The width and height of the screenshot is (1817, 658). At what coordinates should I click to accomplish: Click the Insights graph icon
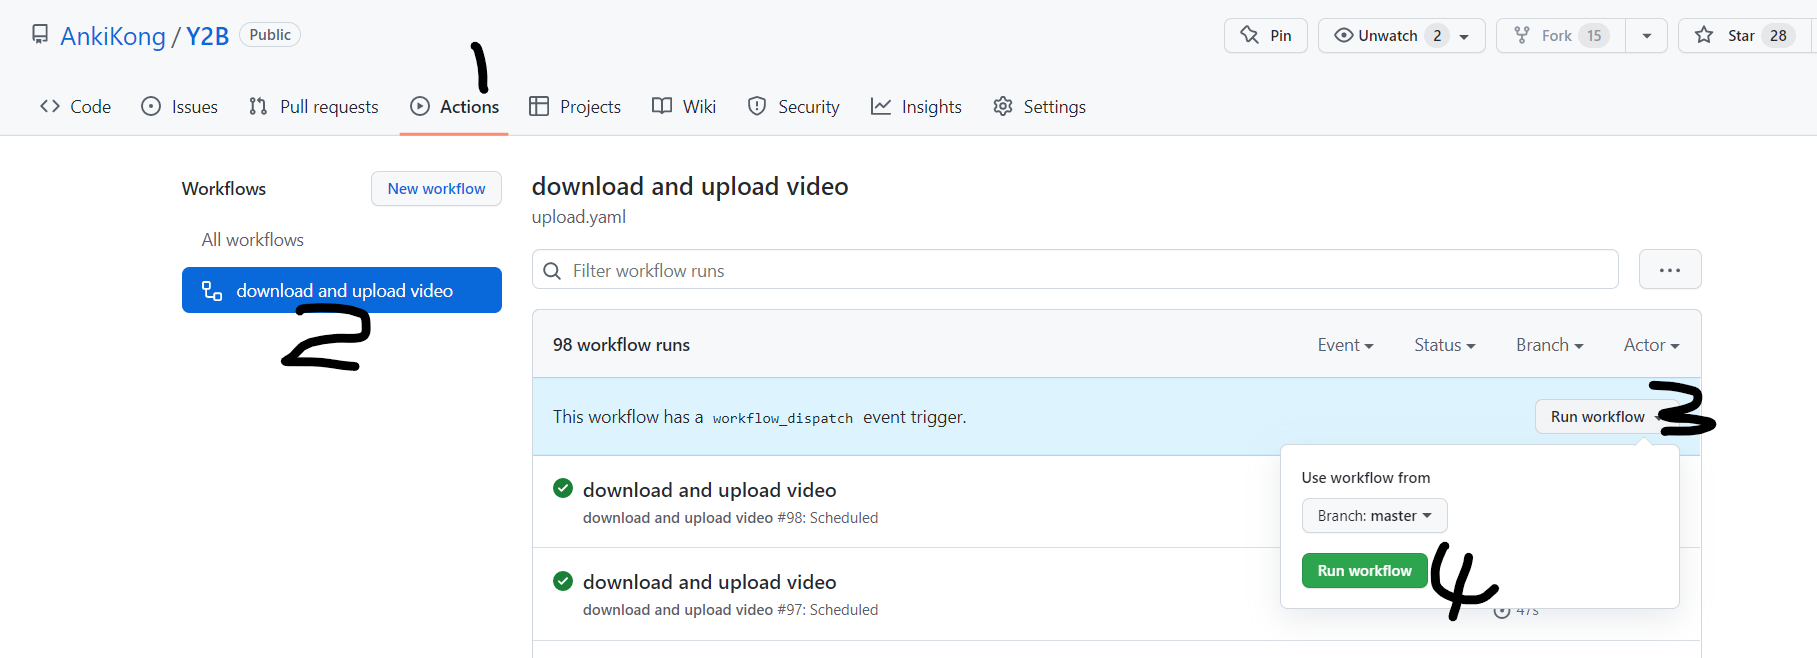click(881, 106)
